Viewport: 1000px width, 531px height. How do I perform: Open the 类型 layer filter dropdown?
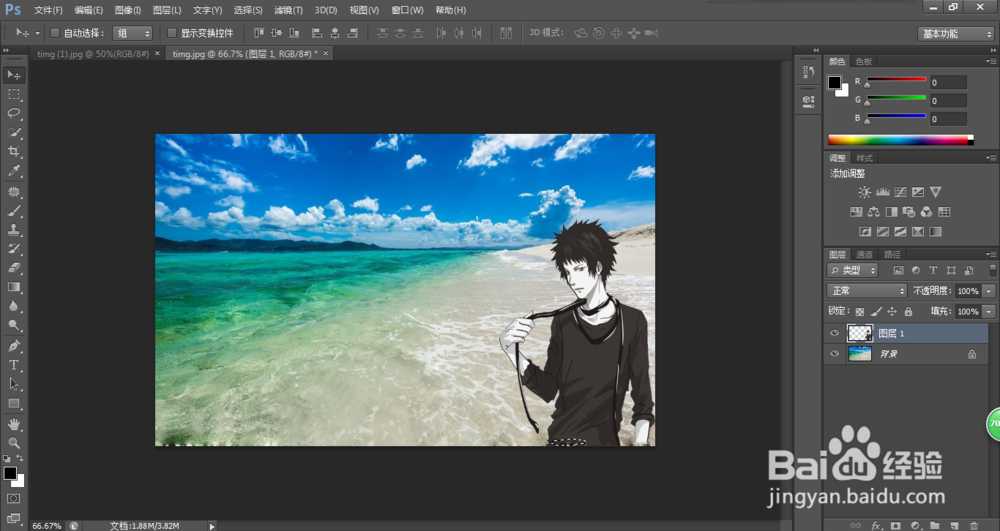point(853,270)
